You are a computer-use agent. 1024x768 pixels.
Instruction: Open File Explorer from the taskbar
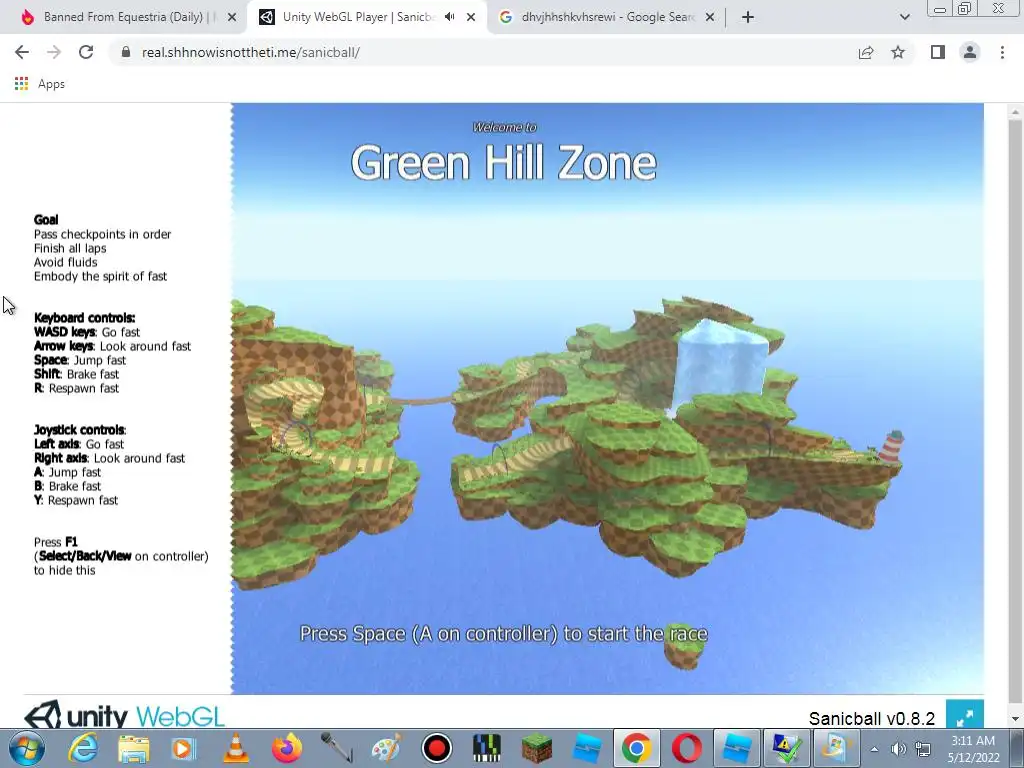(133, 748)
